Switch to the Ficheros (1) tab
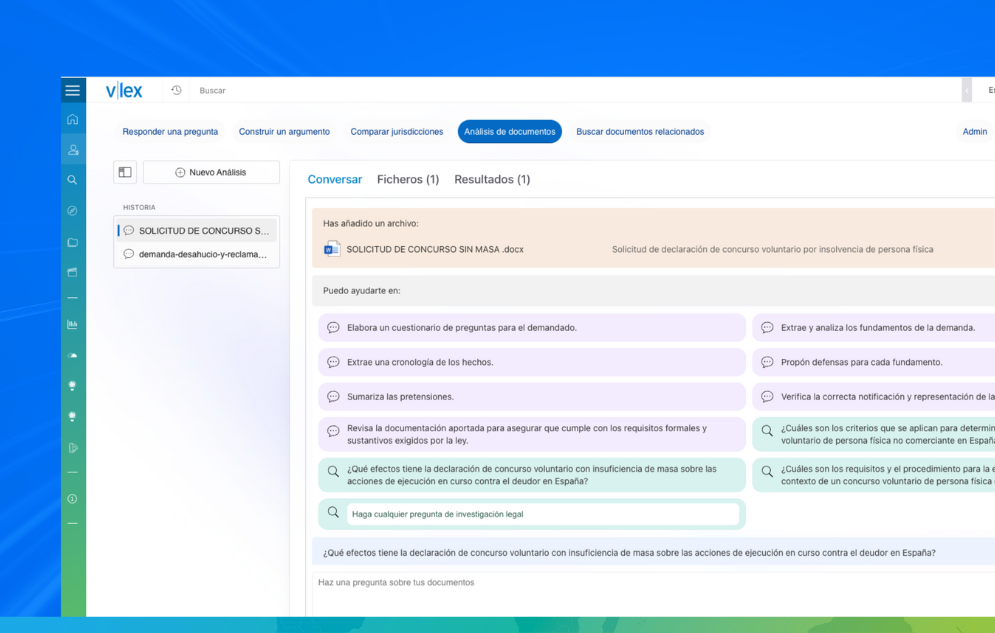The height and width of the screenshot is (633, 995). point(408,179)
